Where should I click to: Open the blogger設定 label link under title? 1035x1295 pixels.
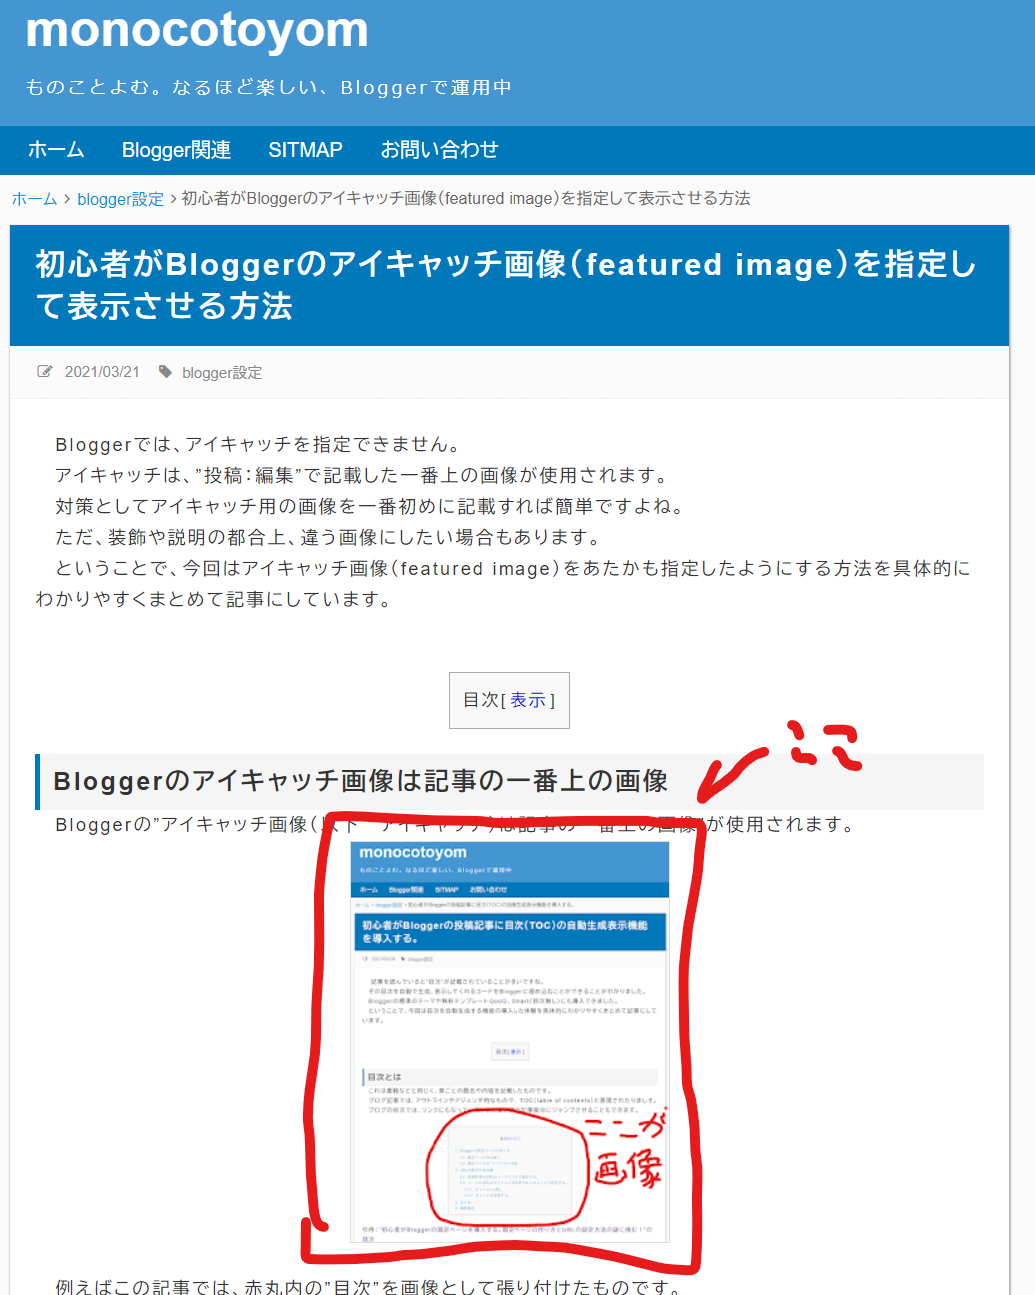pos(222,372)
